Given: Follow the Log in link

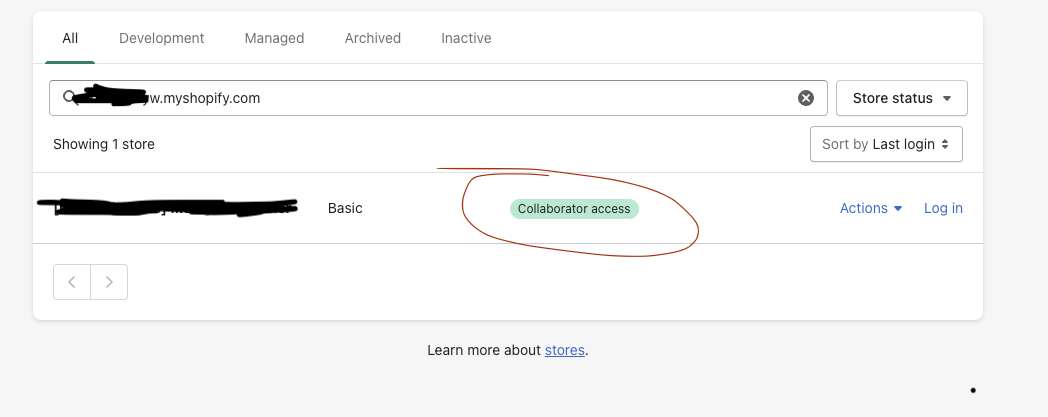Looking at the screenshot, I should coord(943,208).
